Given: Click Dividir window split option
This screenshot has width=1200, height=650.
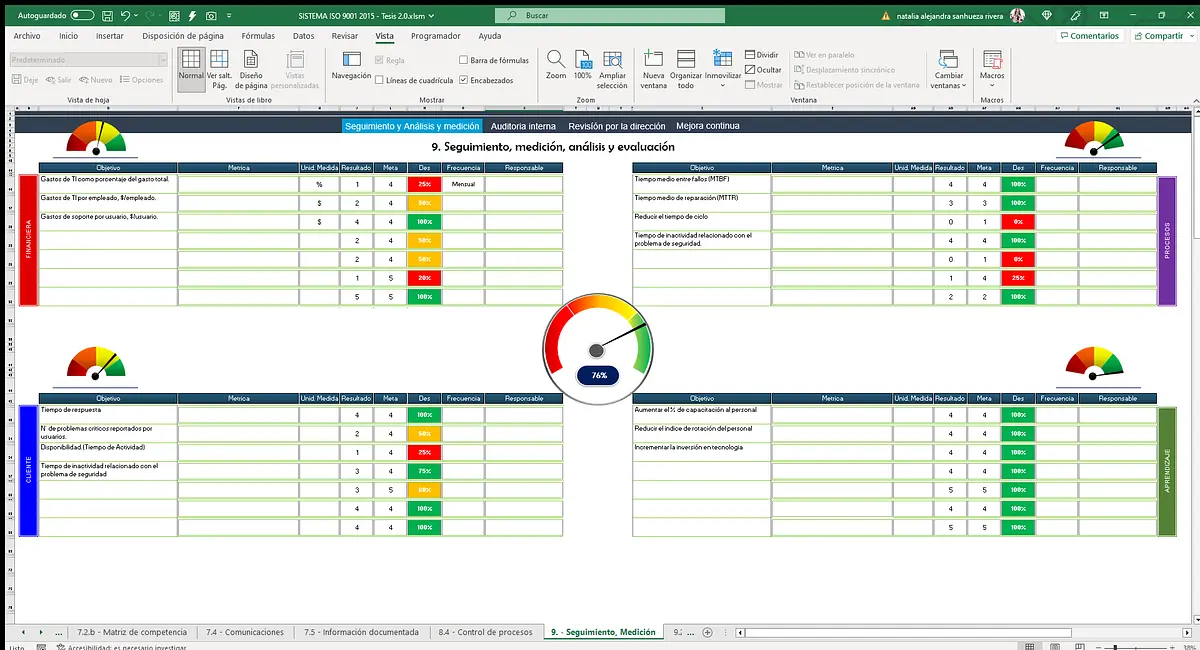Looking at the screenshot, I should click(x=762, y=55).
